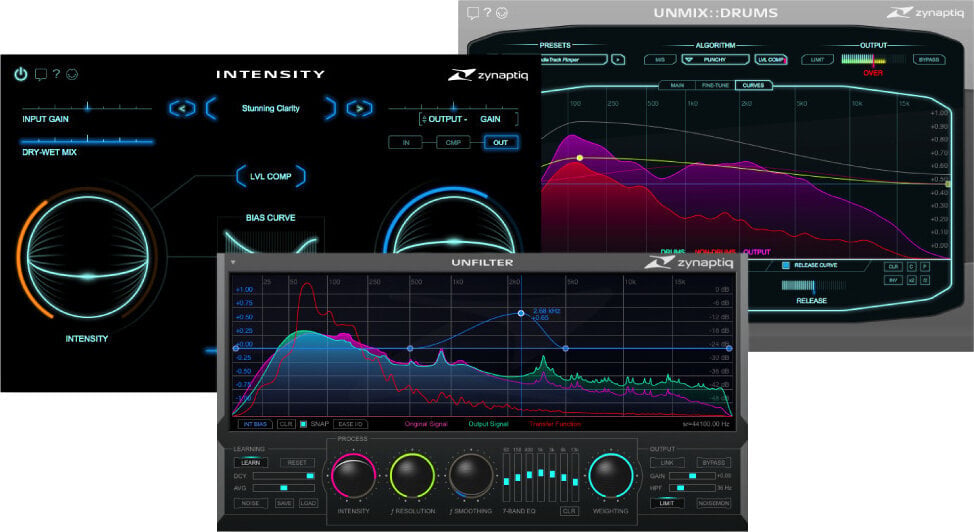Viewport: 974px width, 532px height.
Task: Toggle LIMIT in Unfilter output
Action: 667,503
